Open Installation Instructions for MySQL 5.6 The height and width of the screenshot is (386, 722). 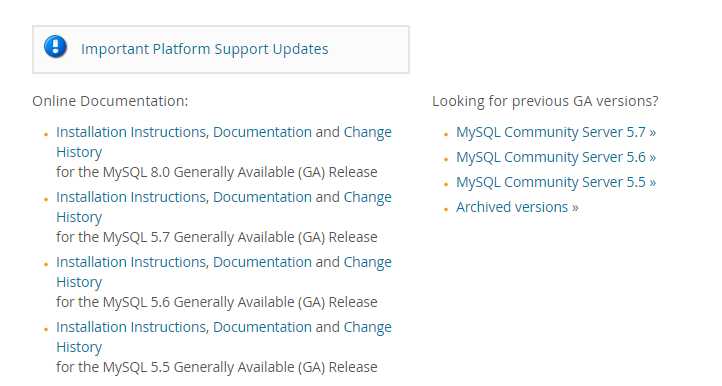131,262
